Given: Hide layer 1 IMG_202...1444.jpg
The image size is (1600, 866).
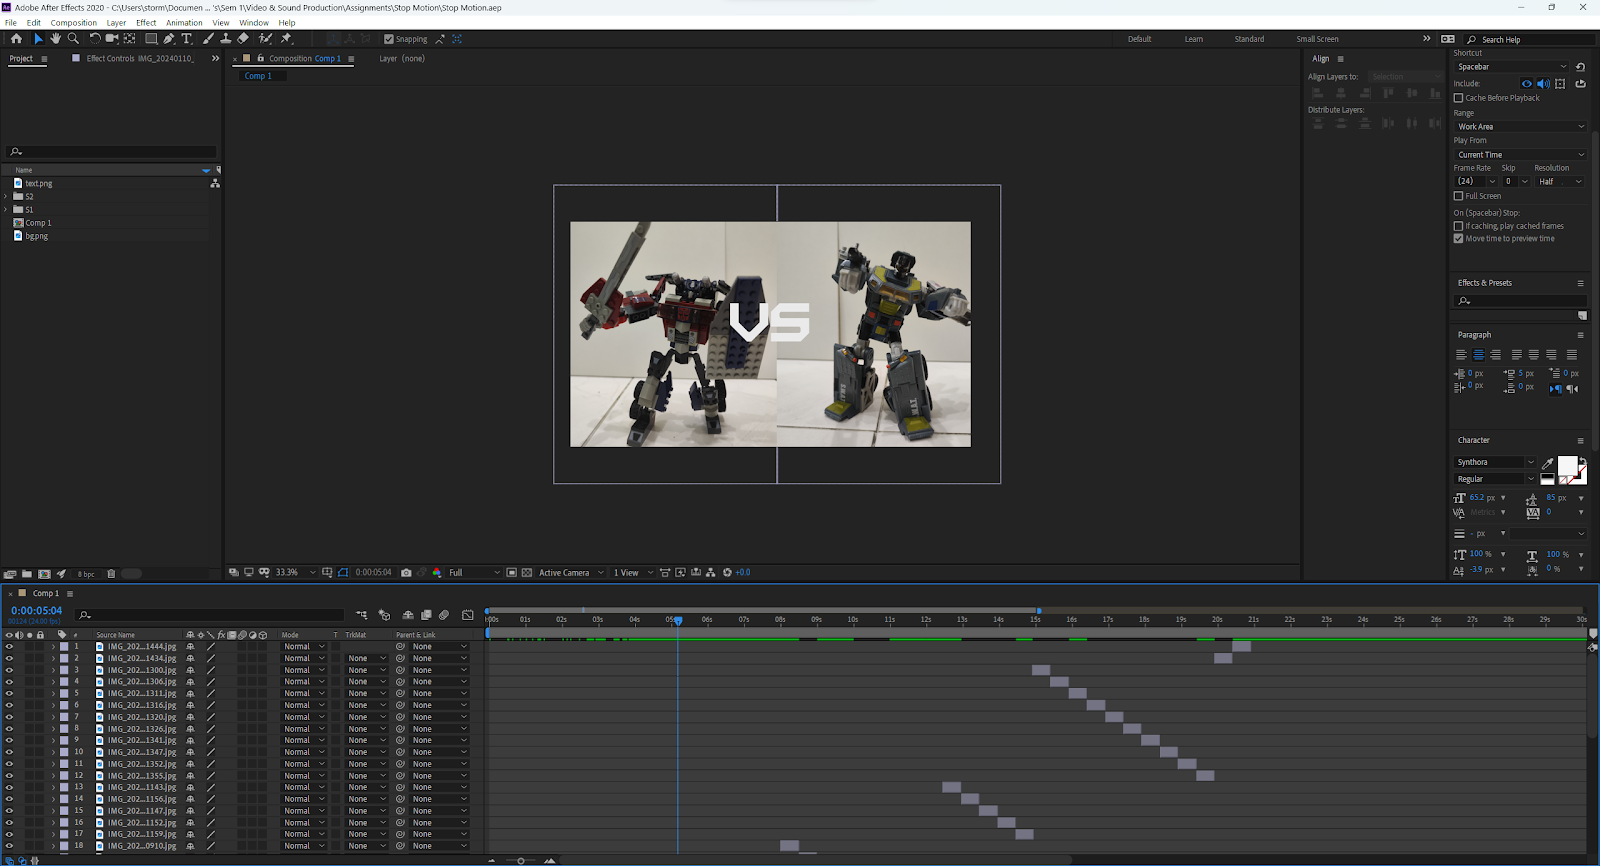Looking at the screenshot, I should [9, 647].
